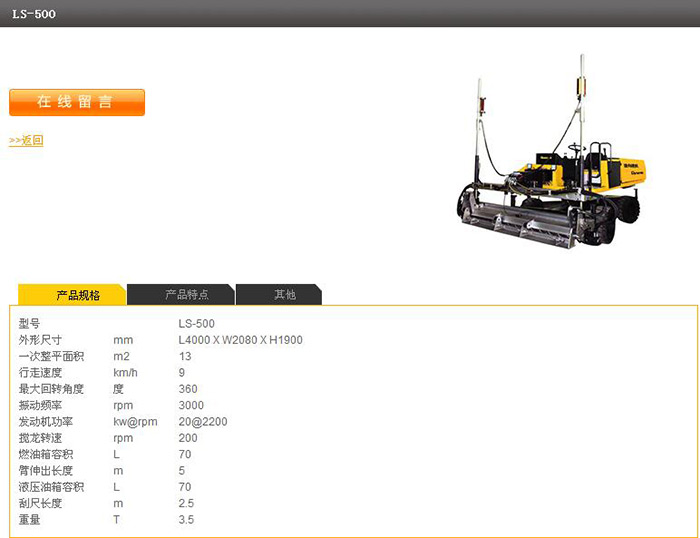Click the 臂伸出长度 row label
The image size is (700, 538).
click(46, 471)
